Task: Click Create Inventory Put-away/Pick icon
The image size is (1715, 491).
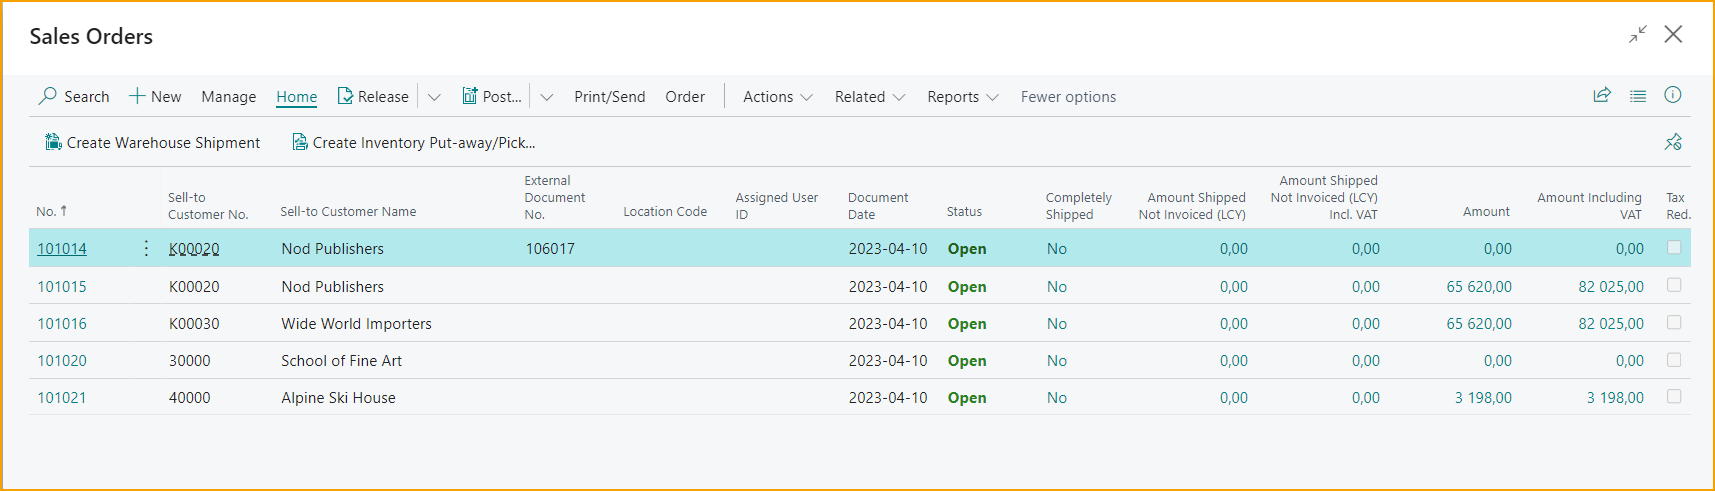Action: [x=299, y=142]
